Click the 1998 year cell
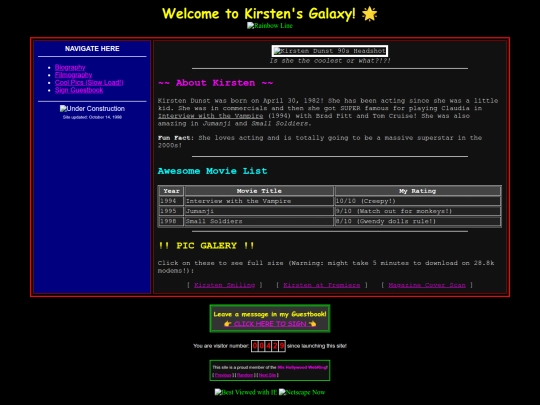The height and width of the screenshot is (405, 540). (x=171, y=221)
